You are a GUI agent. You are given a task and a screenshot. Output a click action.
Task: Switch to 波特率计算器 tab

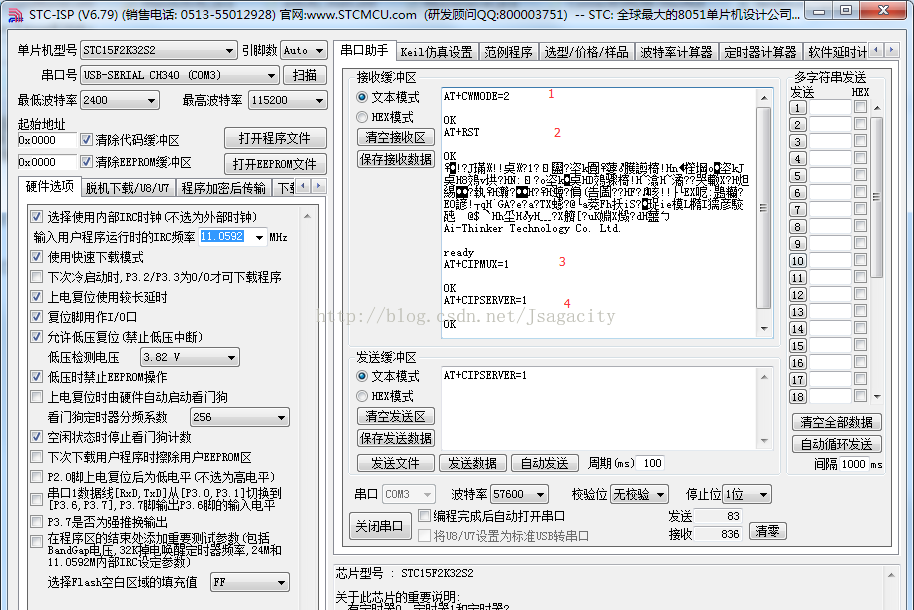(676, 52)
